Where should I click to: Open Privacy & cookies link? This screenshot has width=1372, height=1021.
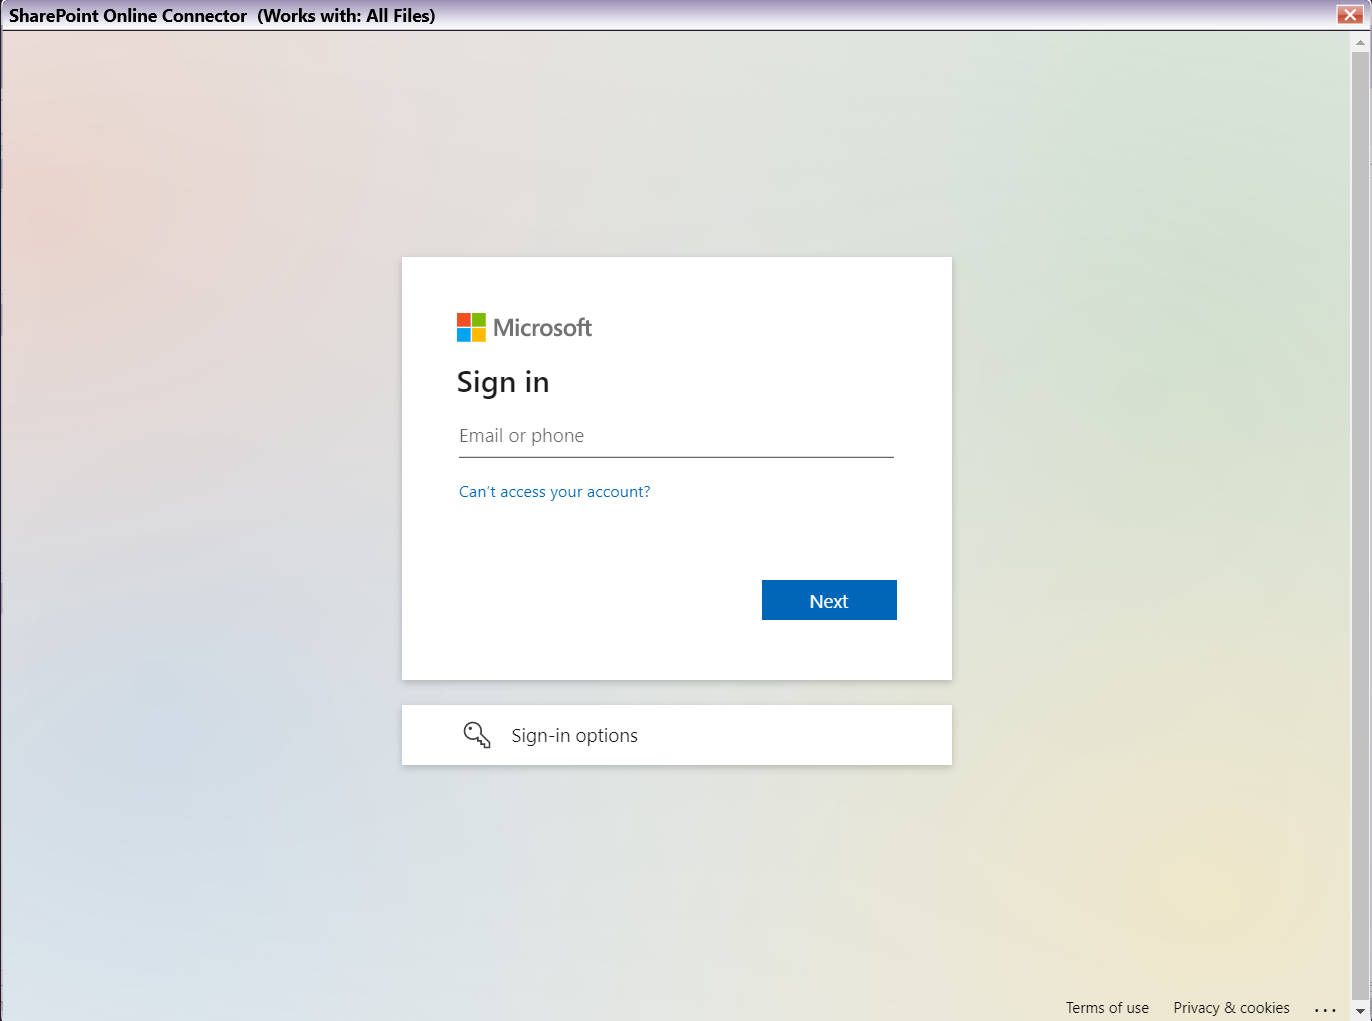(x=1231, y=1008)
